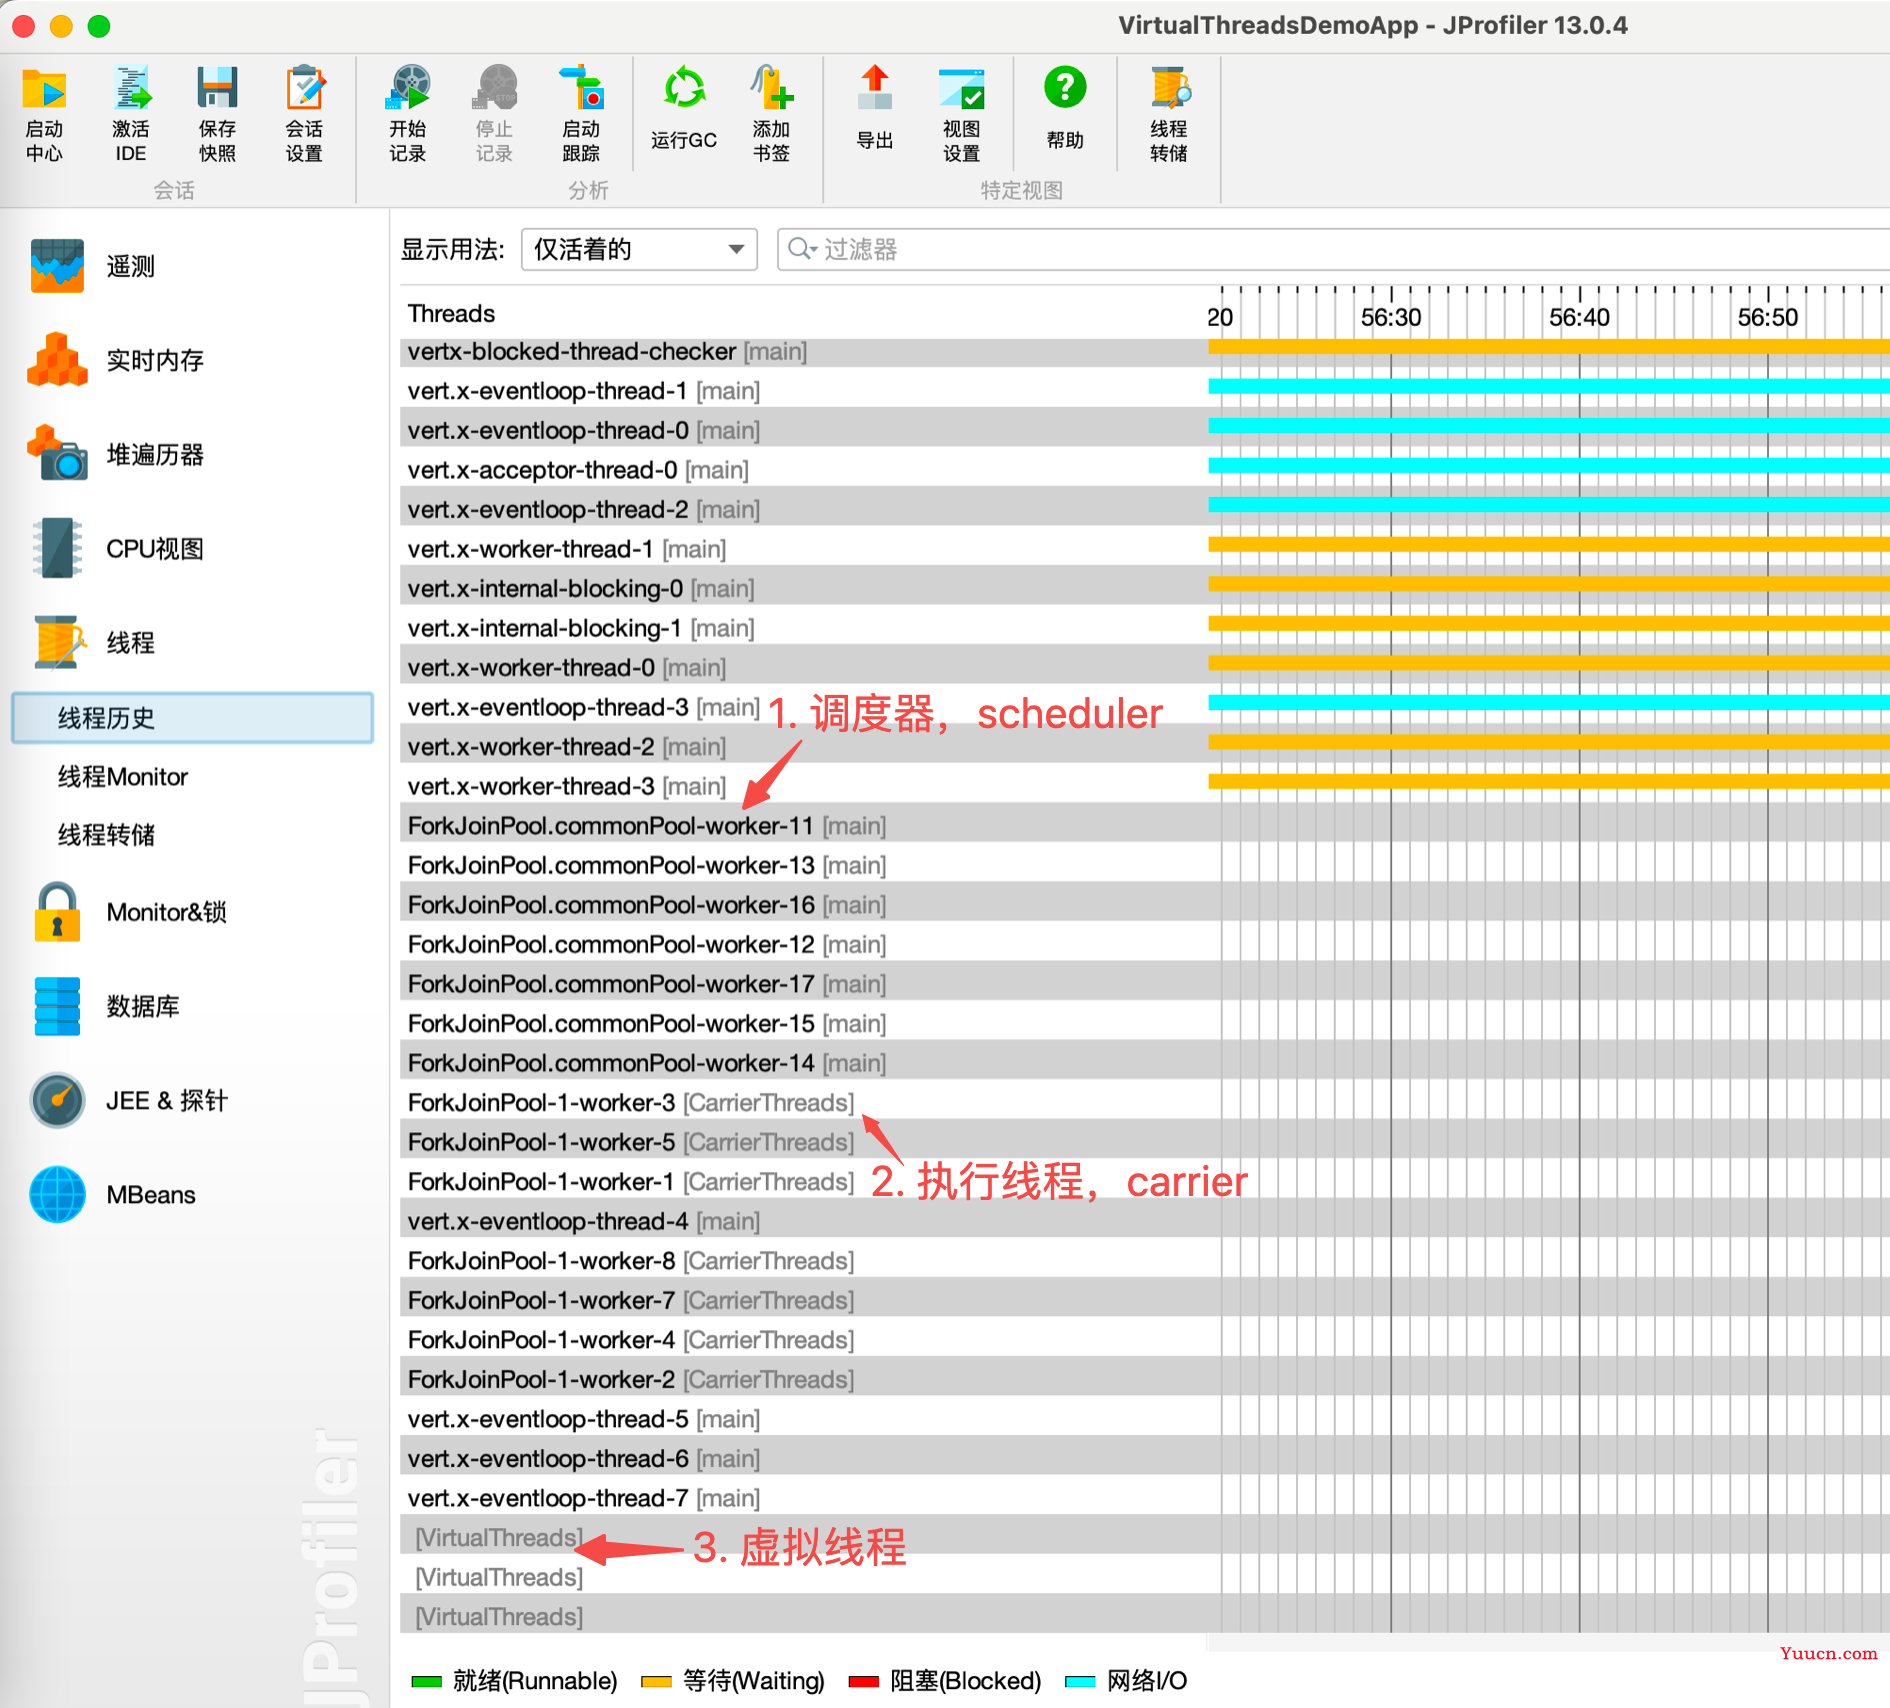Open MBeans sidebar section
Viewport: 1890px width, 1708px height.
click(112, 1194)
